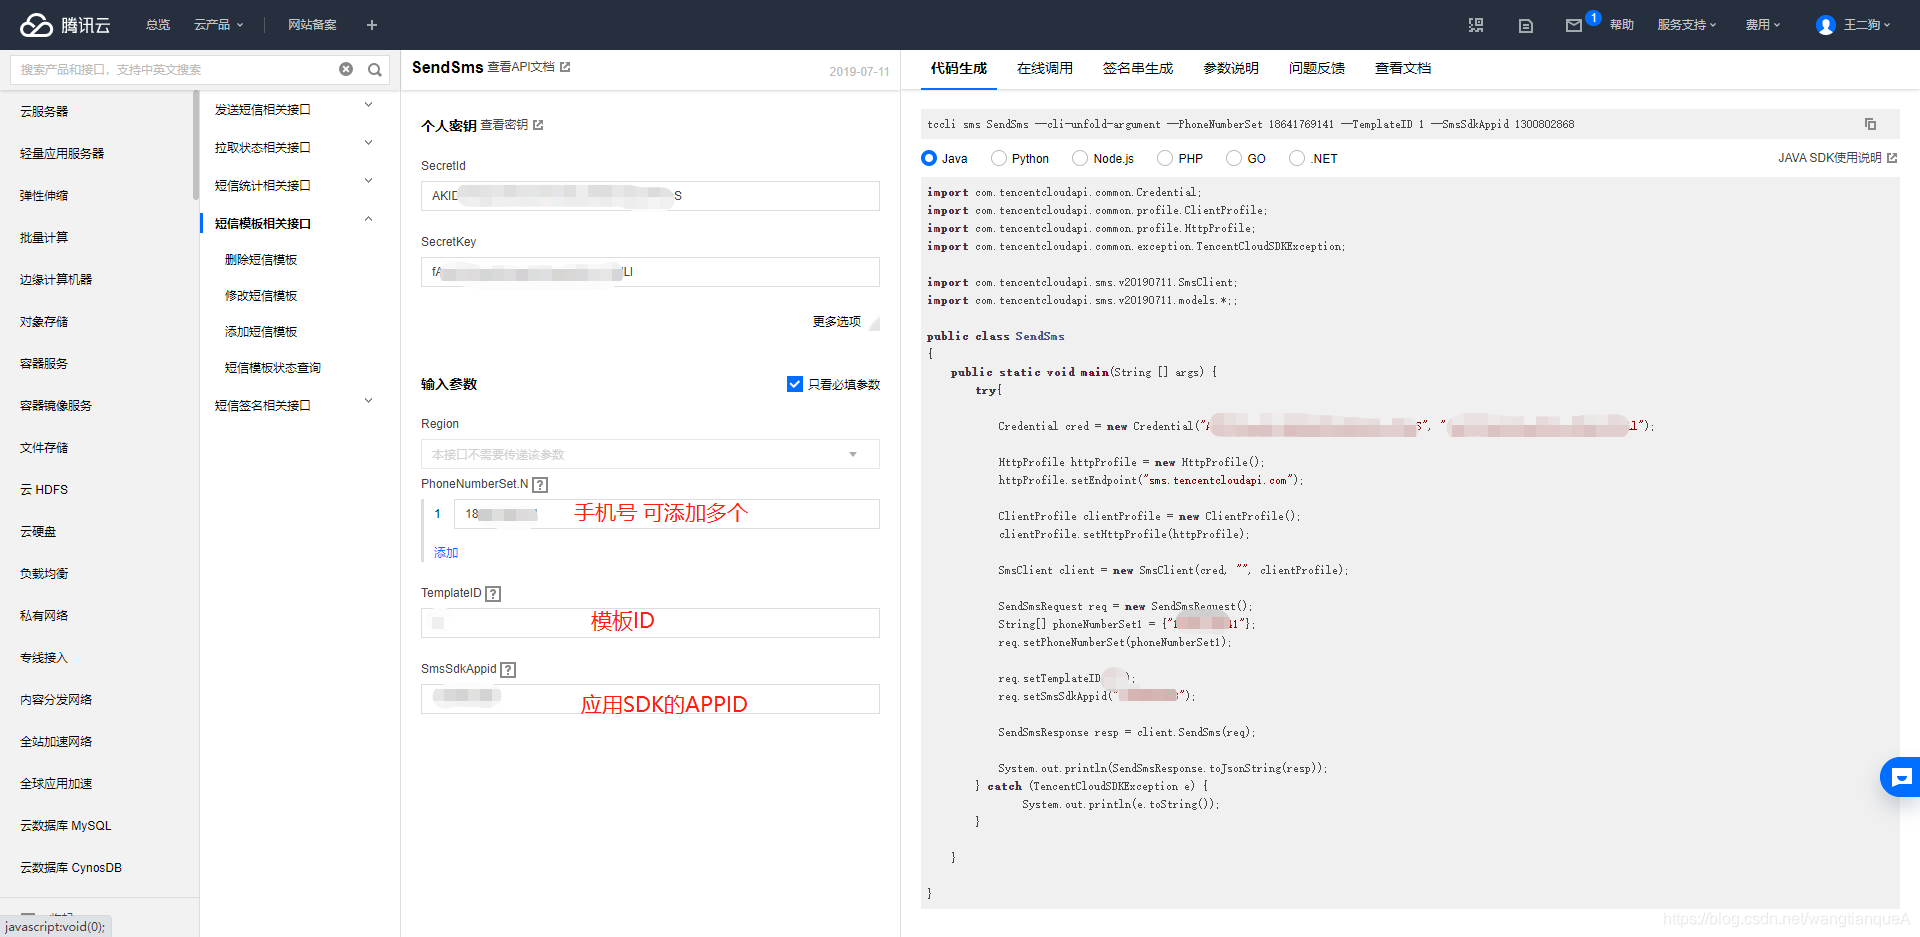Focus the TemplateID input field
Viewport: 1920px width, 937px height.
point(650,623)
